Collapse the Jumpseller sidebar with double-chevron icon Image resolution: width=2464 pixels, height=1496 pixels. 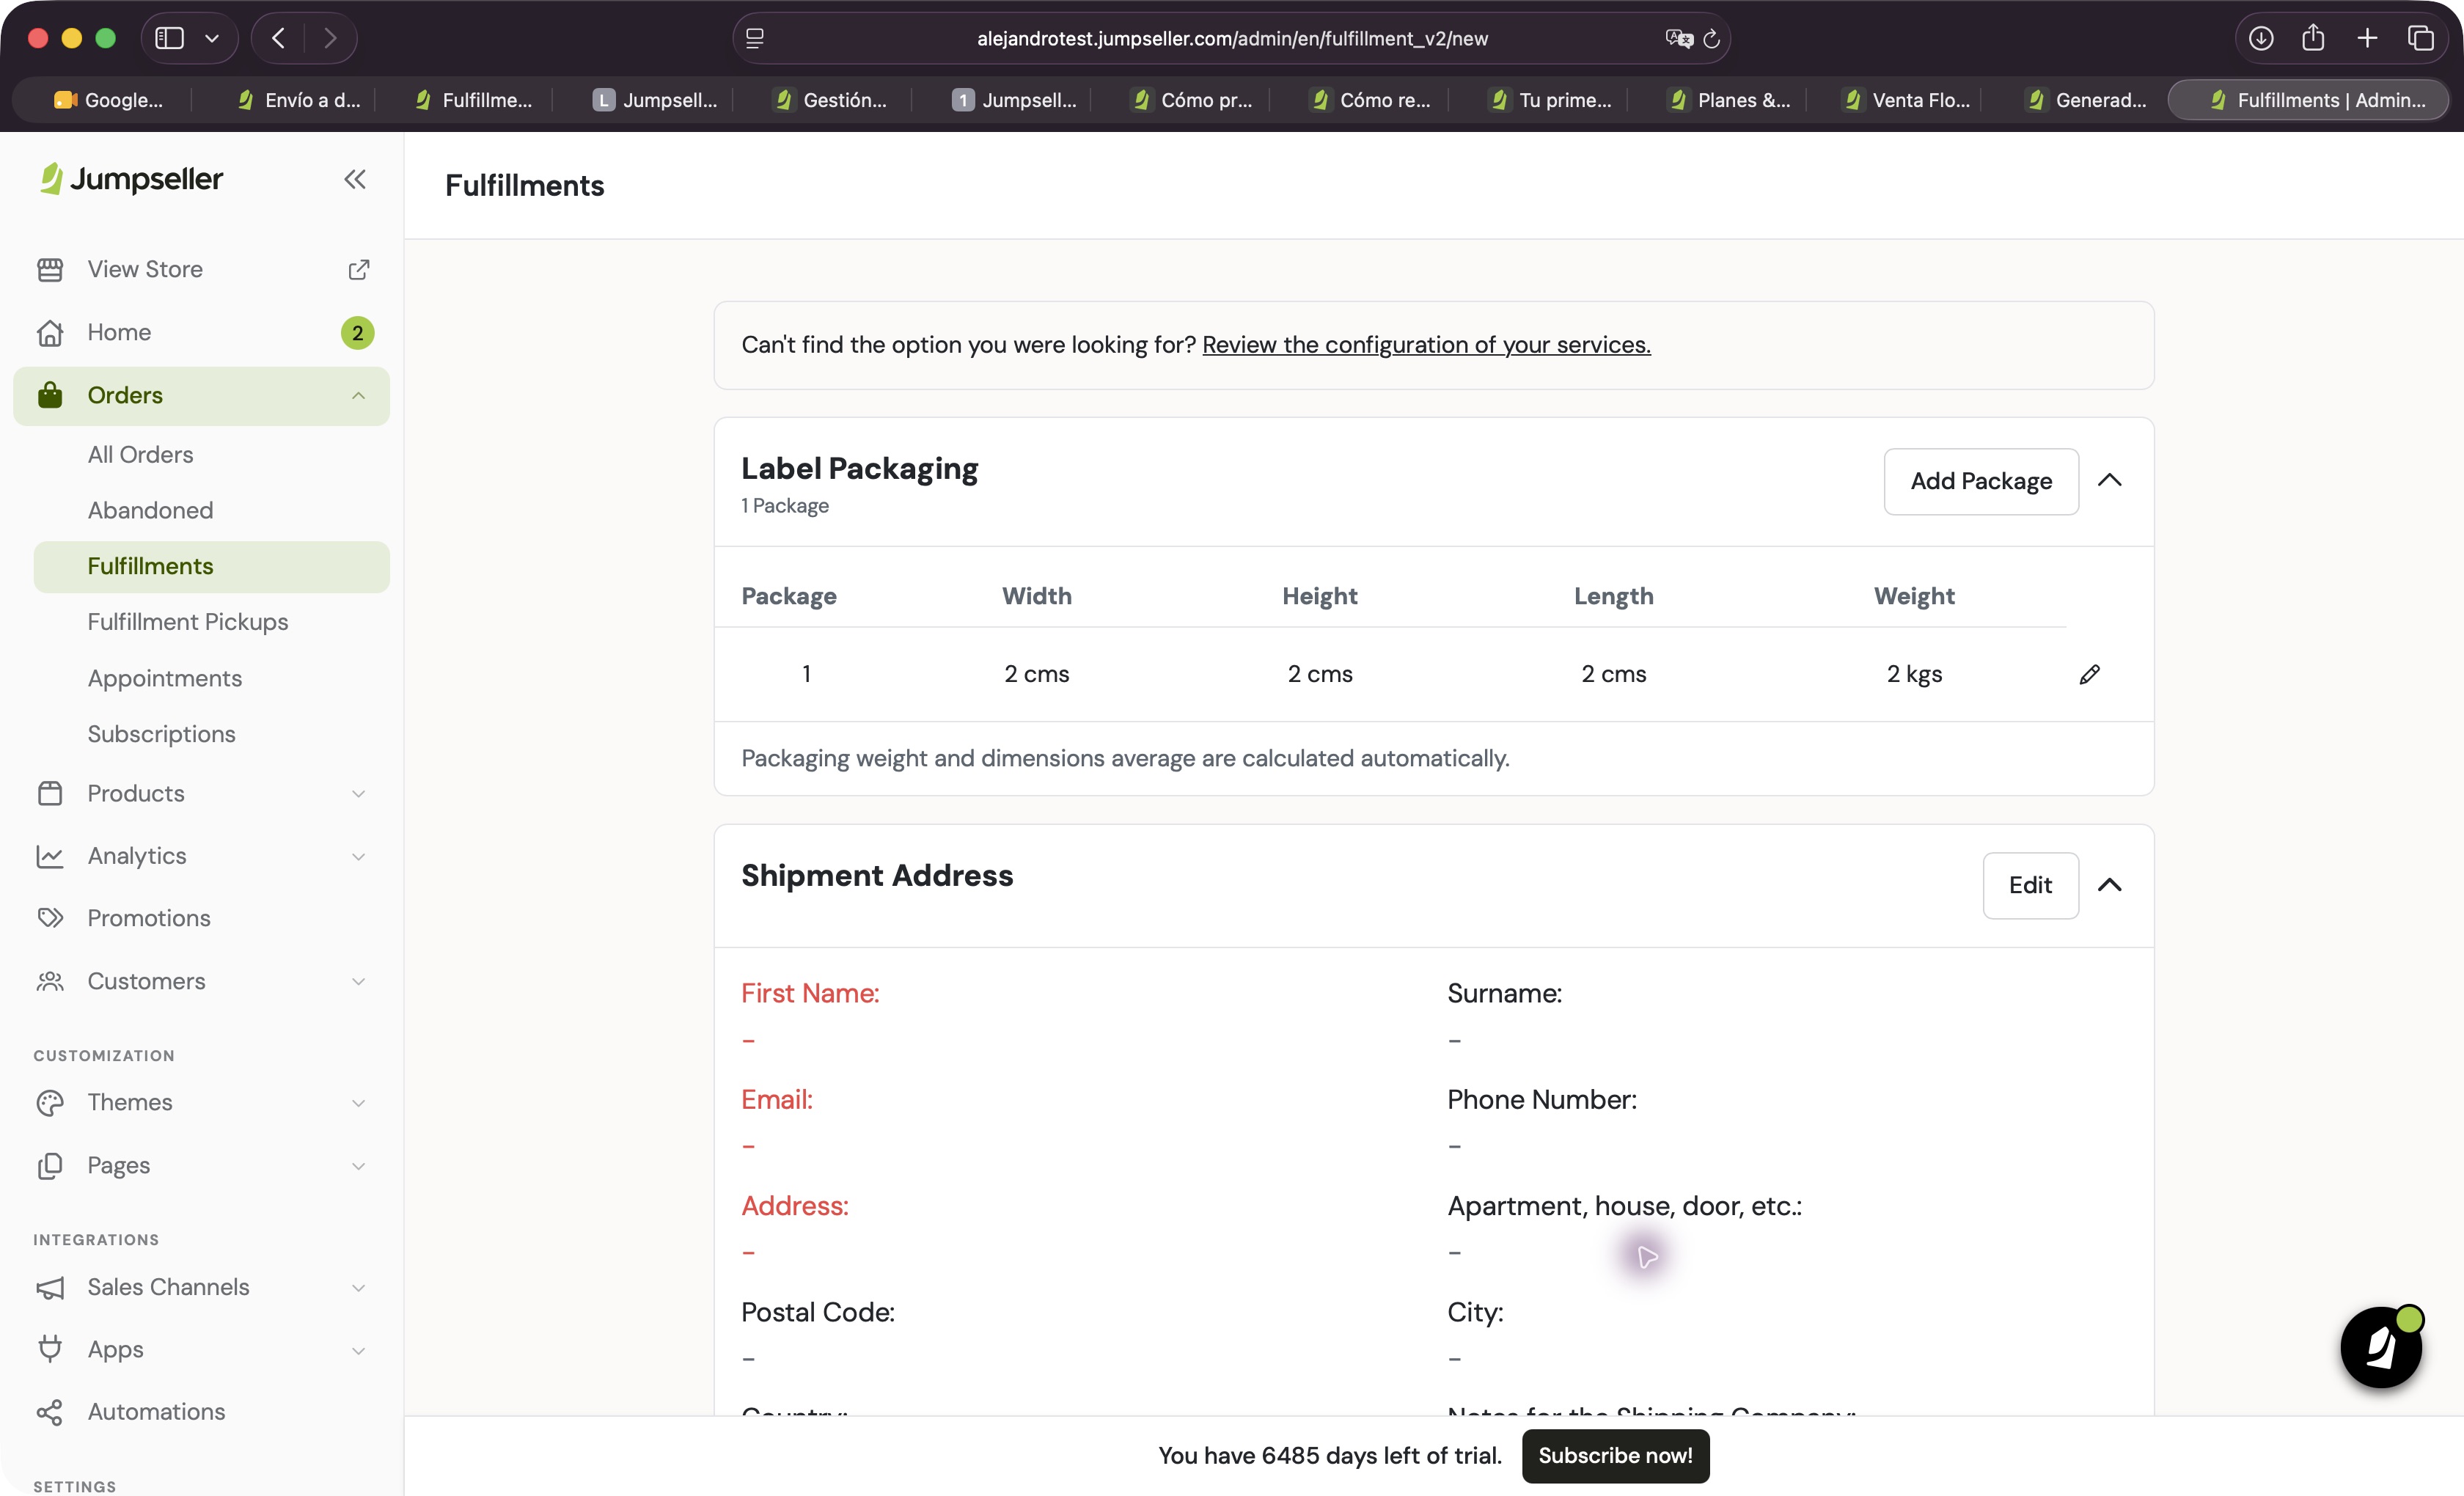click(x=355, y=179)
